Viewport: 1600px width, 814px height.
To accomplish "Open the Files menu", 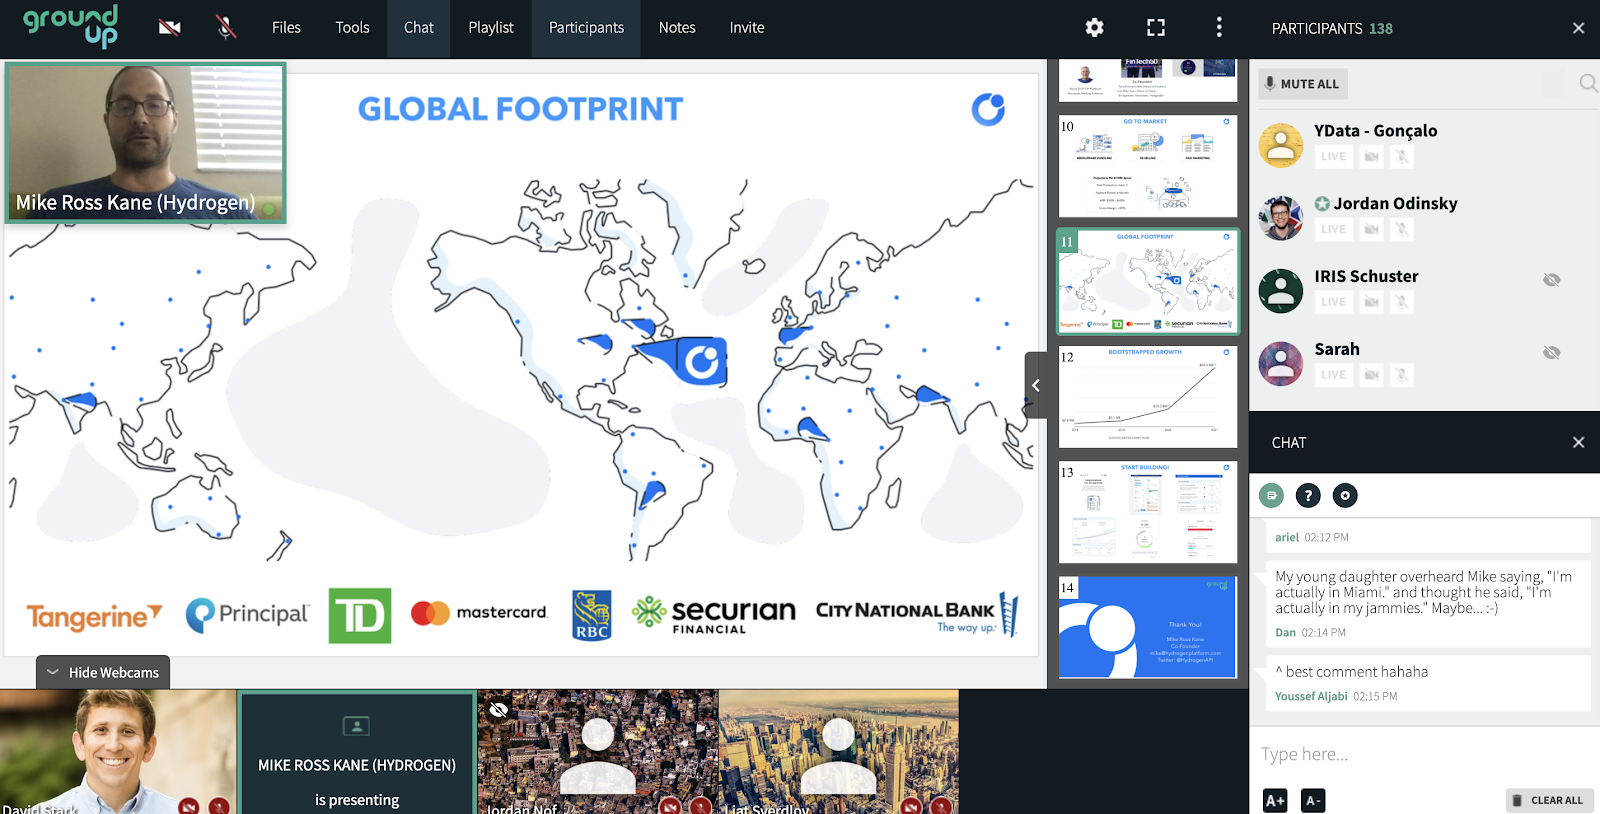I will click(x=286, y=28).
